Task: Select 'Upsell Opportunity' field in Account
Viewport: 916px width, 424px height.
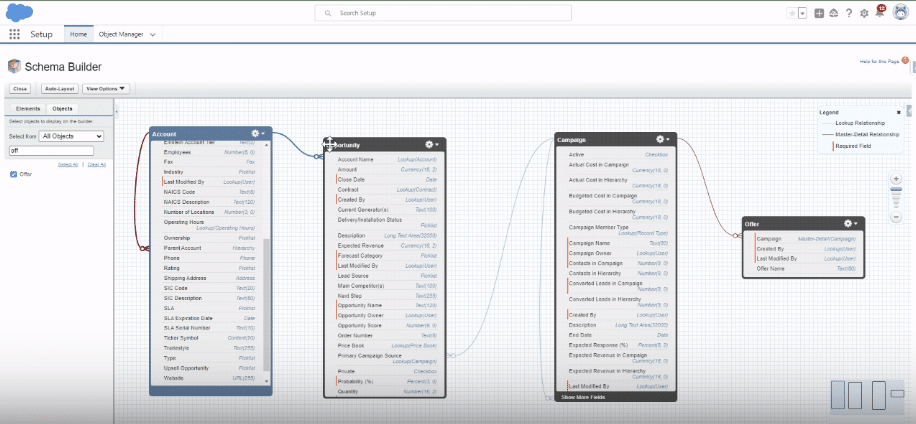Action: [x=209, y=369]
